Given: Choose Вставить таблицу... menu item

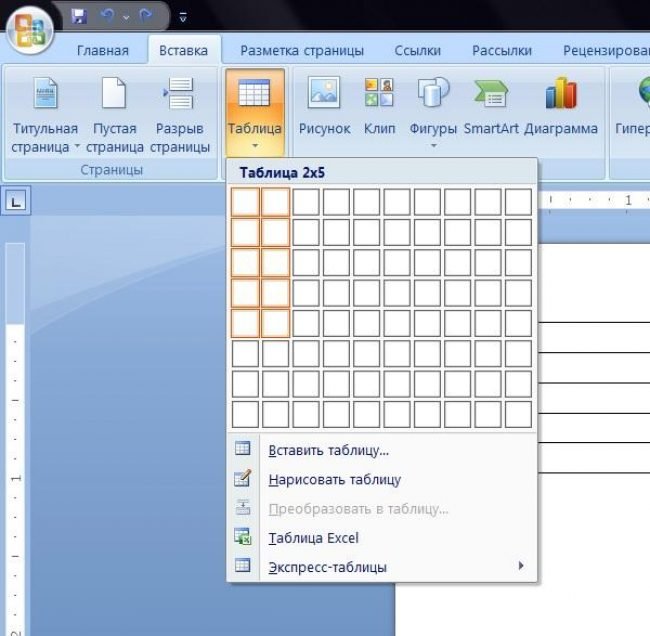Looking at the screenshot, I should [x=329, y=450].
